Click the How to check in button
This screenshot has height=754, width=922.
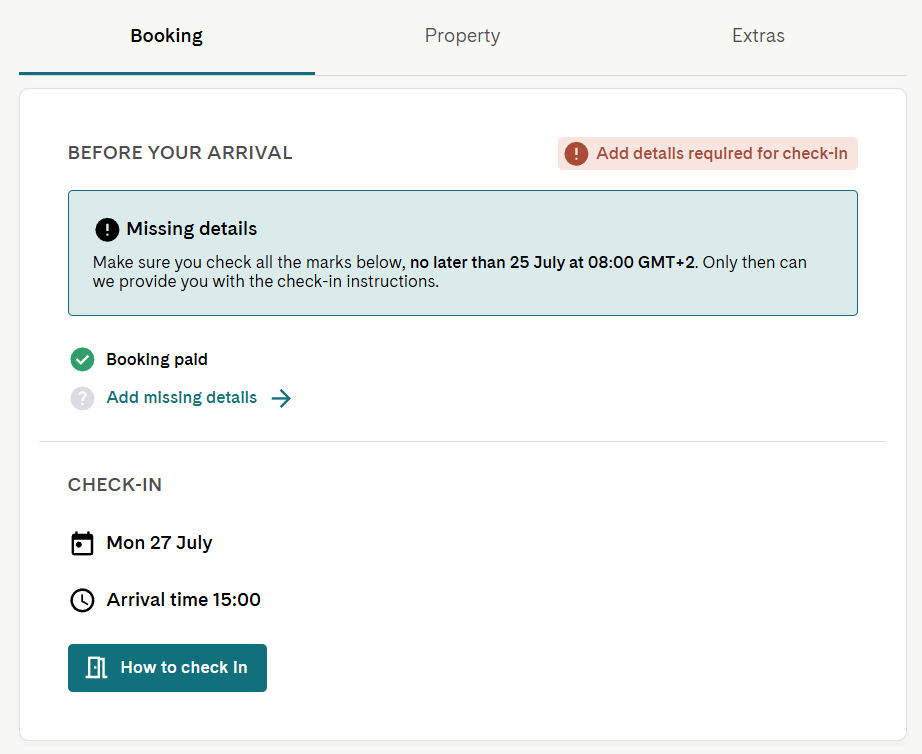click(167, 668)
